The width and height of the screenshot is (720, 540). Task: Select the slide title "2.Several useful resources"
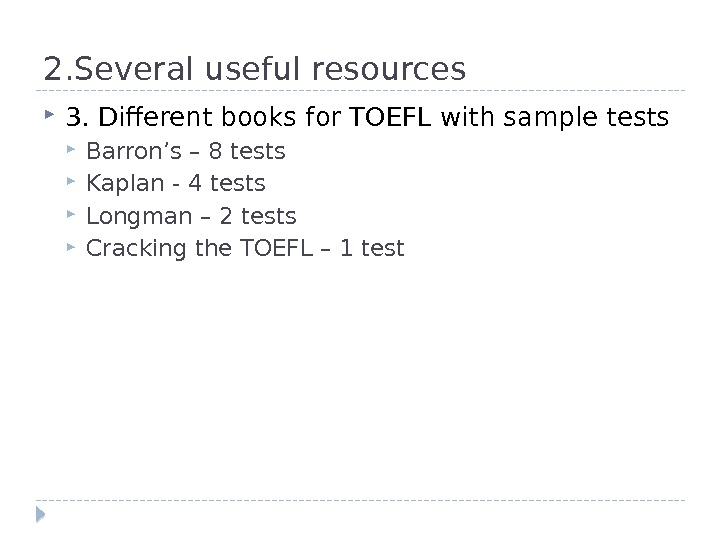point(255,69)
